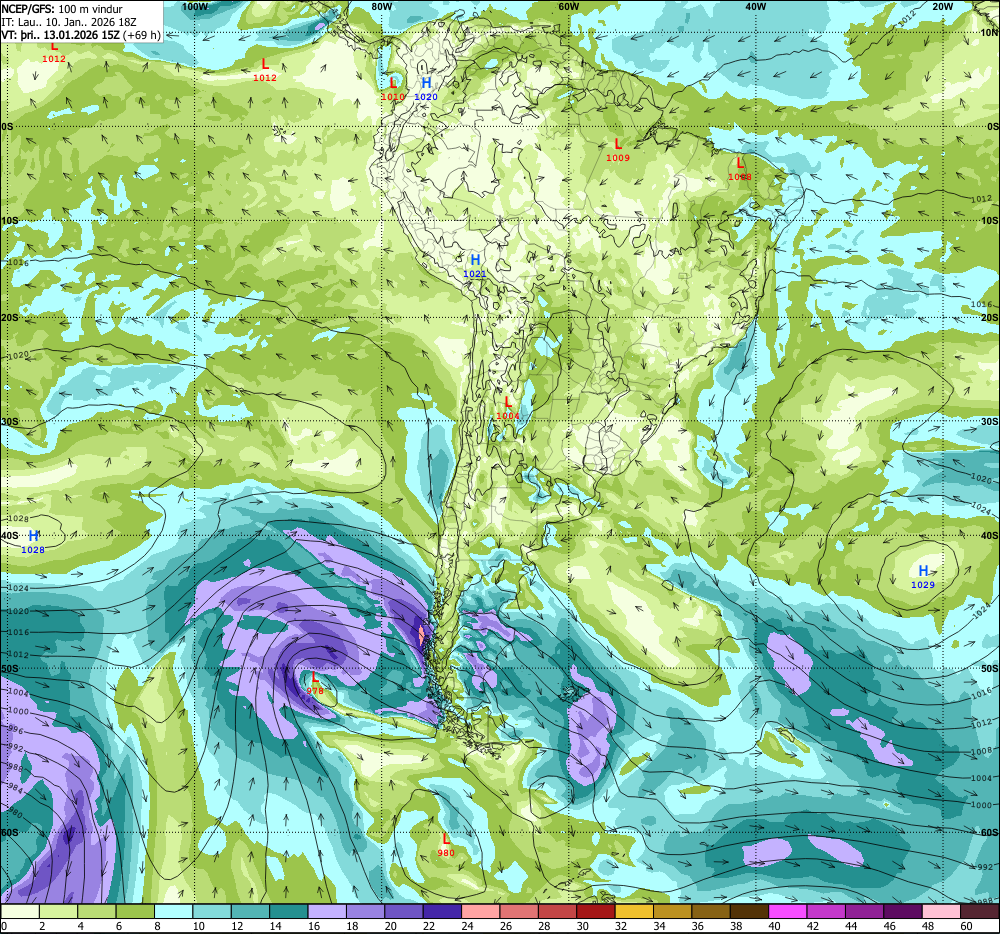This screenshot has height=934, width=1000.
Task: Pick the deep purple 46–48 legend swatch
Action: pyautogui.click(x=902, y=911)
